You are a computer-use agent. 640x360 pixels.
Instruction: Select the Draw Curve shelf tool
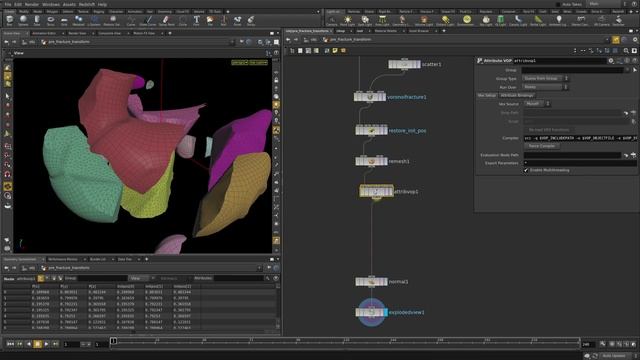148,20
